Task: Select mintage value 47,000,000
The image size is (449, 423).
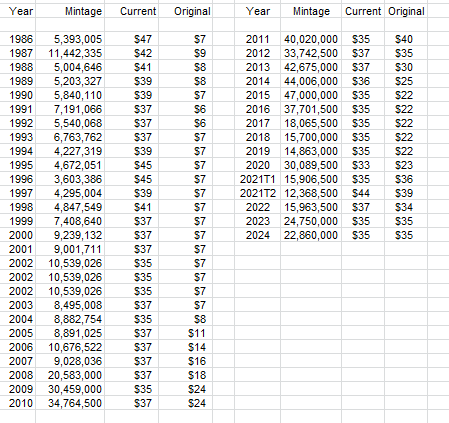Action: (x=311, y=95)
